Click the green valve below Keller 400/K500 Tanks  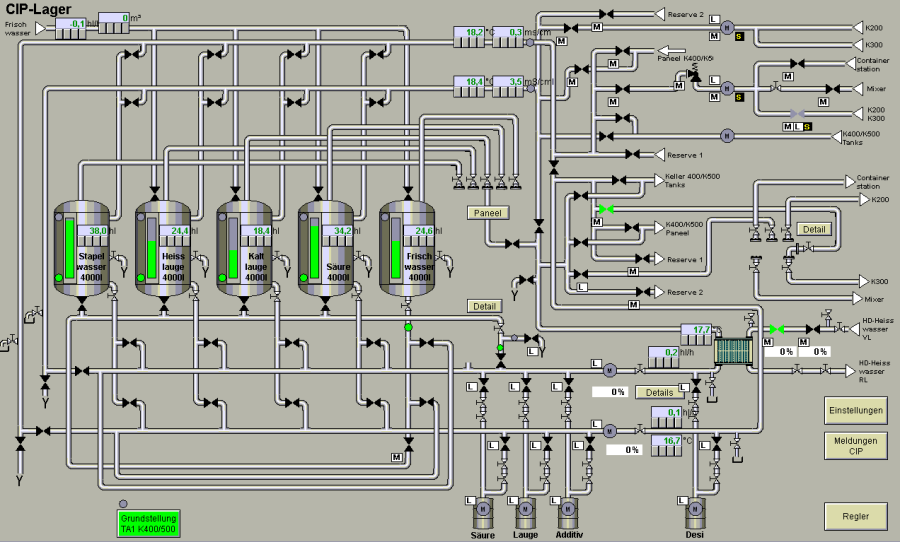tap(604, 209)
